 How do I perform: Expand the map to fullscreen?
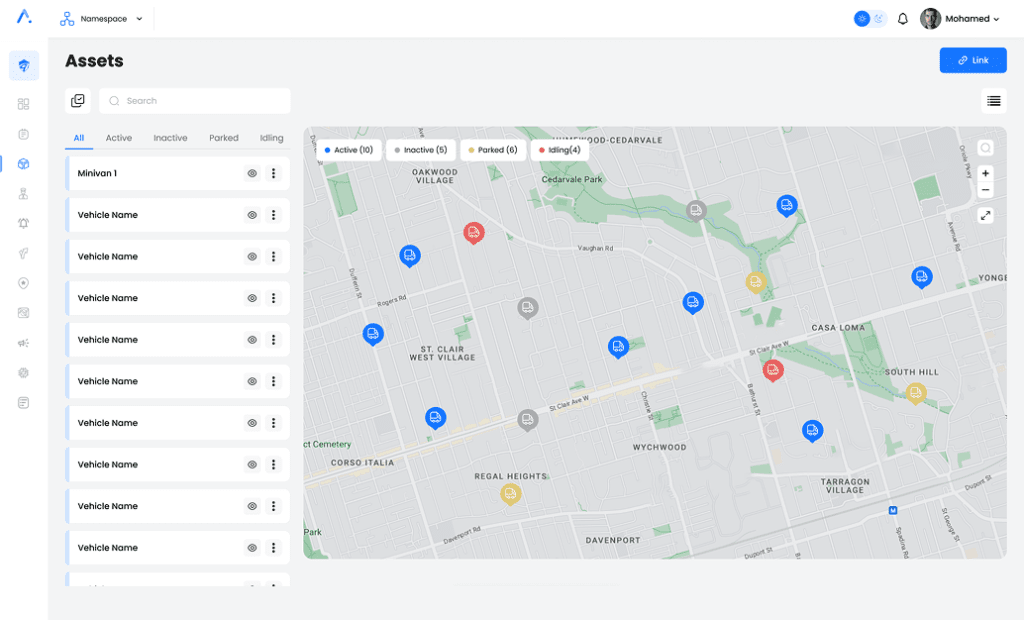[986, 216]
